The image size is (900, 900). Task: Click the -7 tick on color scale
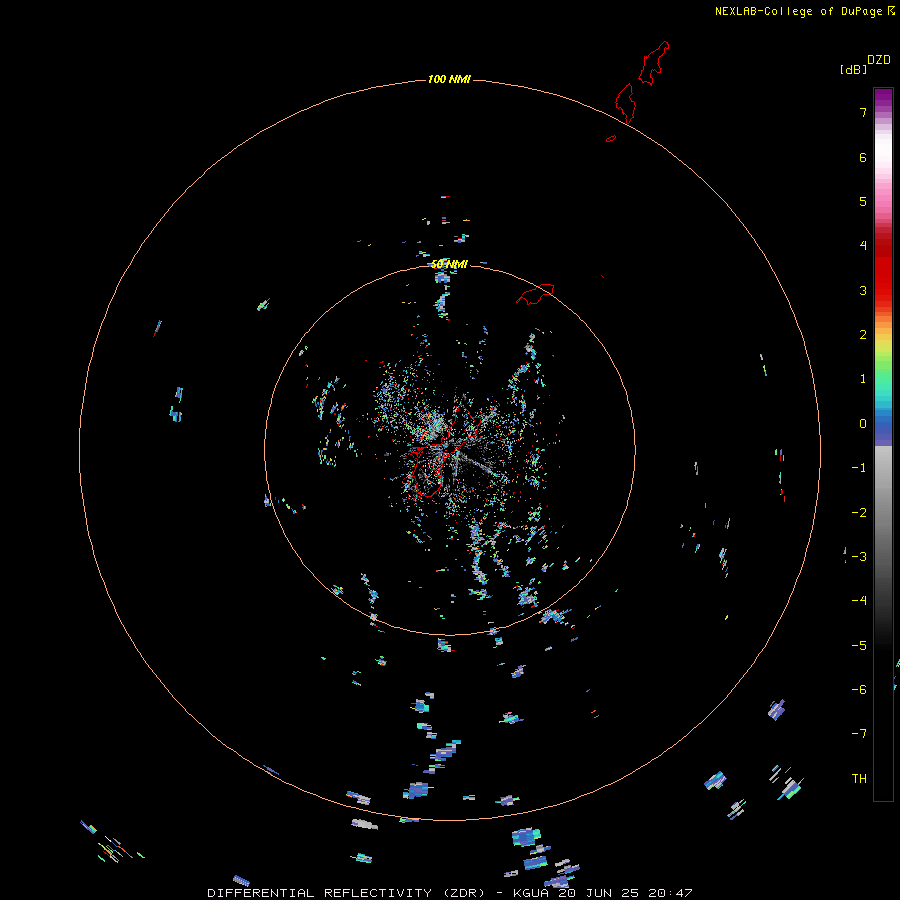tap(859, 734)
